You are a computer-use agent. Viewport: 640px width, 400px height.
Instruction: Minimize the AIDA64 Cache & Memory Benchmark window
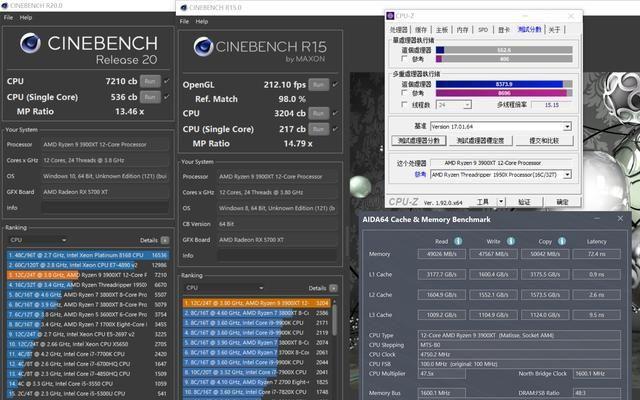tap(597, 219)
